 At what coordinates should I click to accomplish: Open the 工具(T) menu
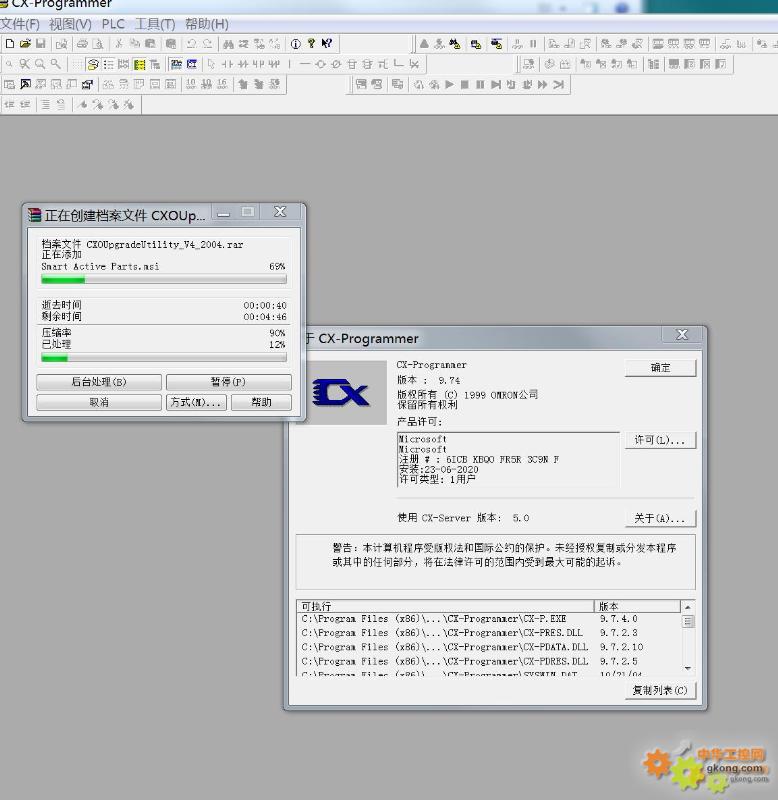point(155,24)
